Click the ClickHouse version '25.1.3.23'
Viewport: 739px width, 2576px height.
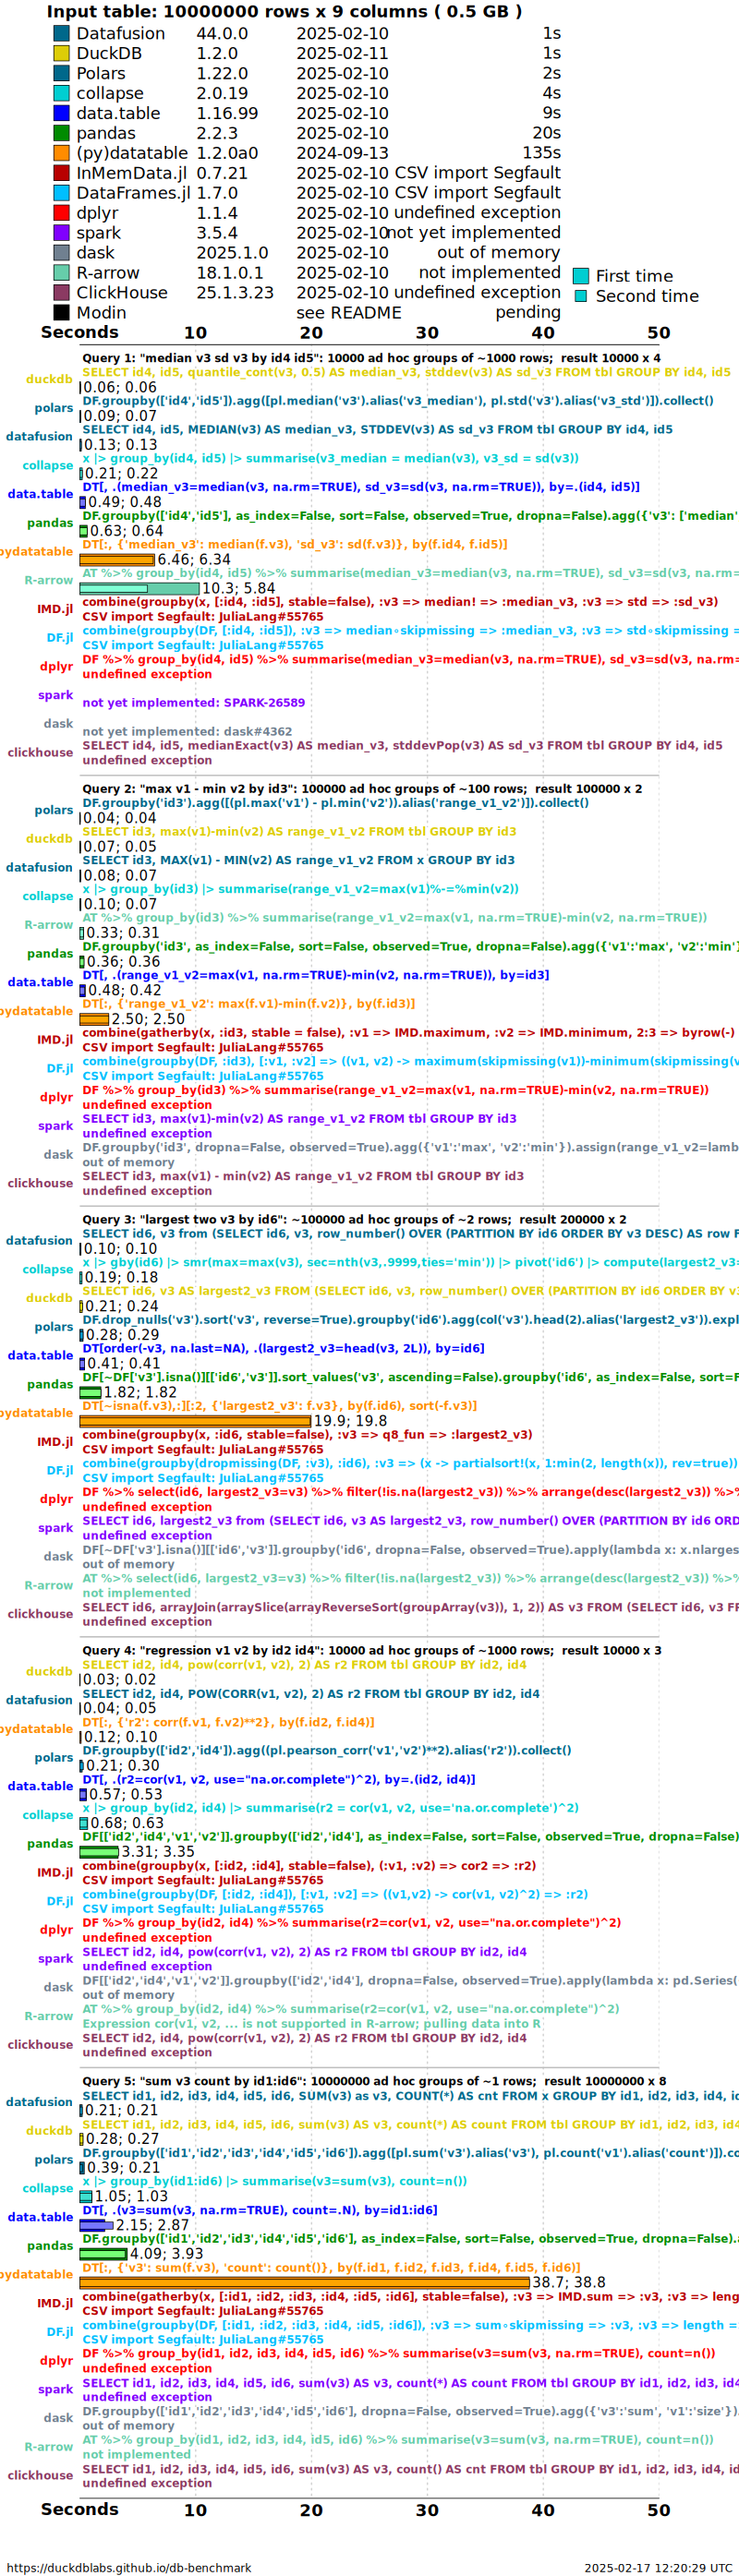tap(235, 293)
